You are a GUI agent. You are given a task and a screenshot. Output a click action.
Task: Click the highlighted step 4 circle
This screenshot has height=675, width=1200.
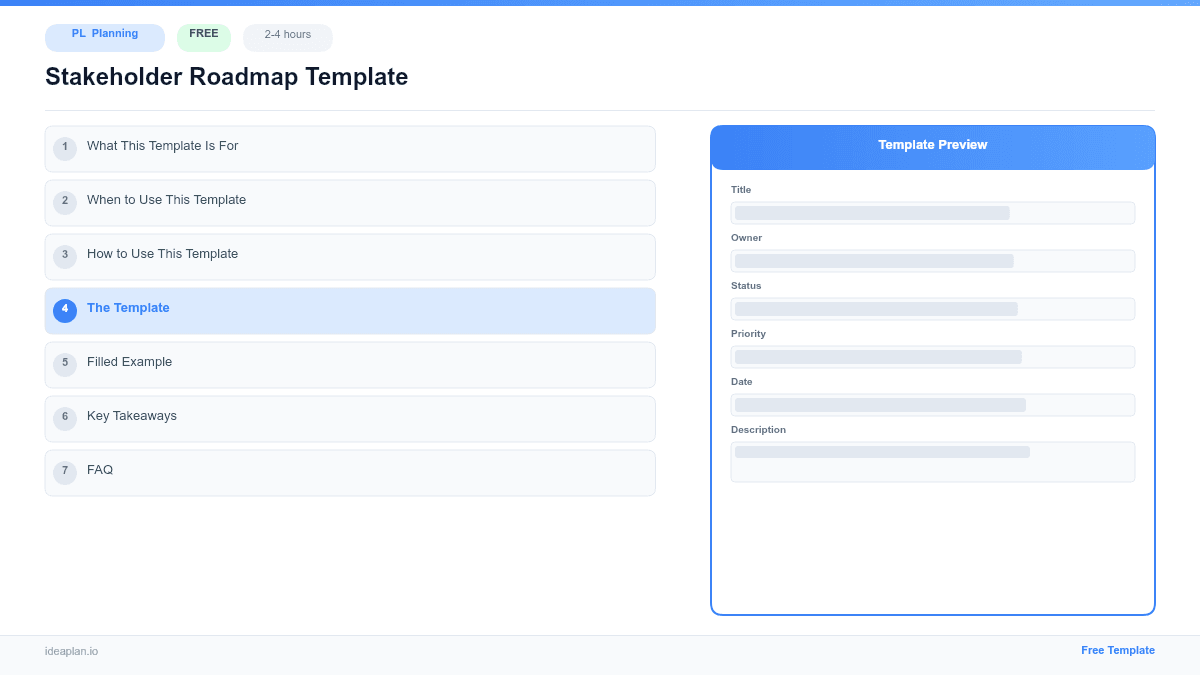tap(65, 310)
